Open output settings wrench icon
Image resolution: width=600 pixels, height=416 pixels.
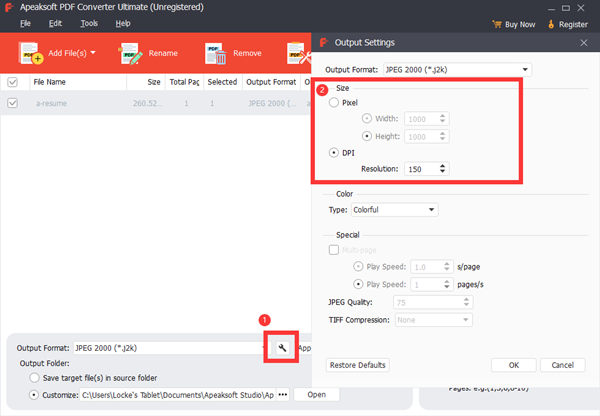coord(282,347)
